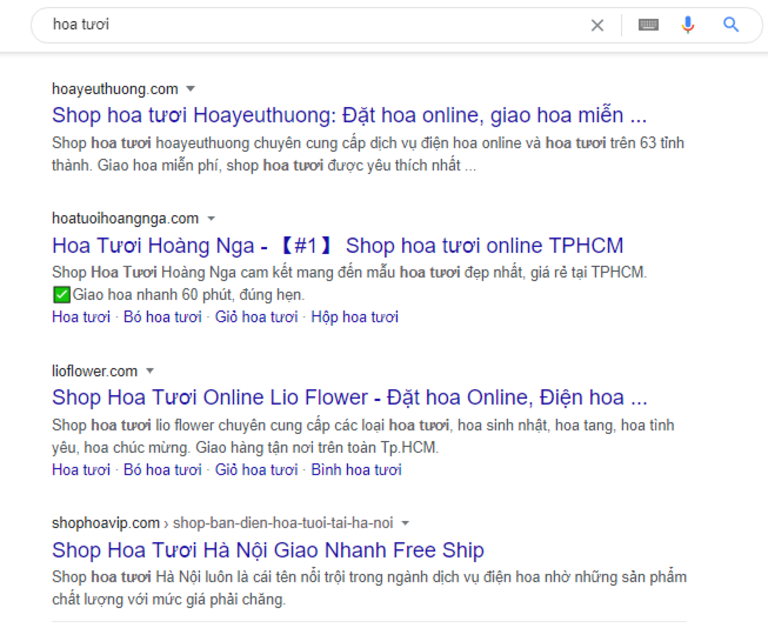The width and height of the screenshot is (768, 628).
Task: Open 'Hộp hoa tươi' sitelink
Action: (x=354, y=317)
